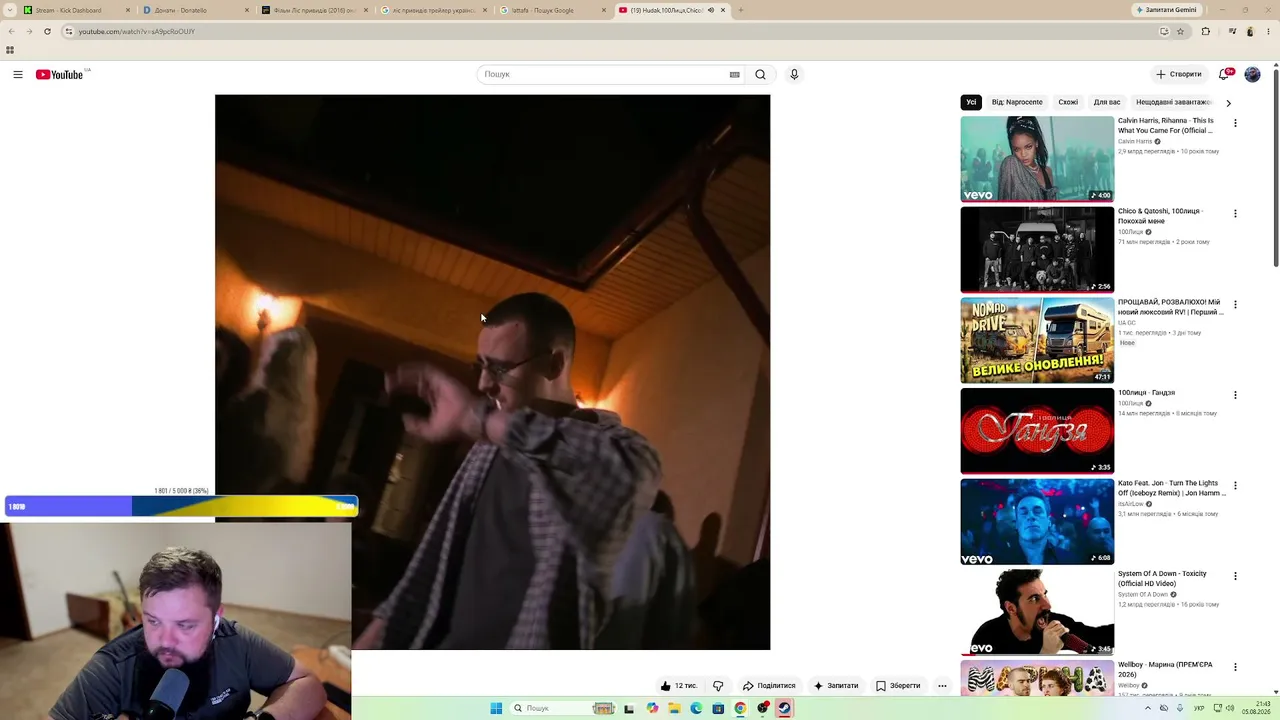Viewport: 1280px width, 720px height.
Task: Open options menu for Wellboy Марина video
Action: (x=1235, y=667)
